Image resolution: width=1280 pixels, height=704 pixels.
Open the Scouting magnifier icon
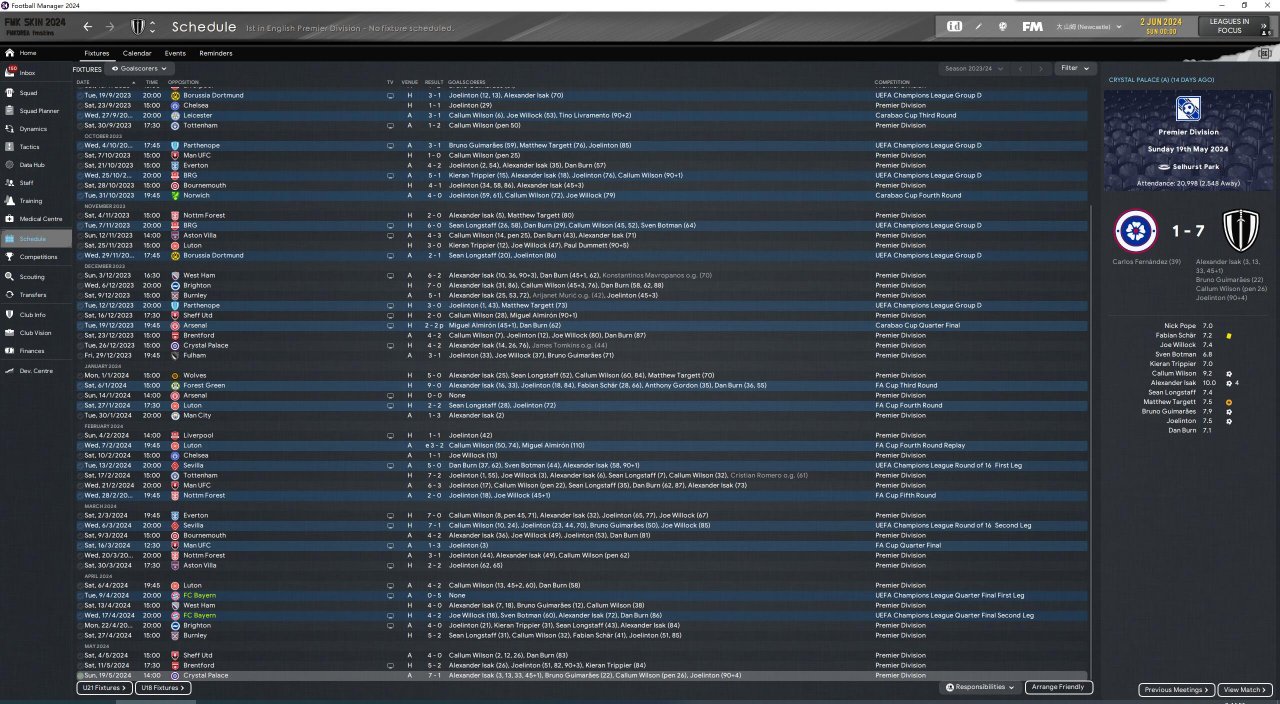point(10,277)
